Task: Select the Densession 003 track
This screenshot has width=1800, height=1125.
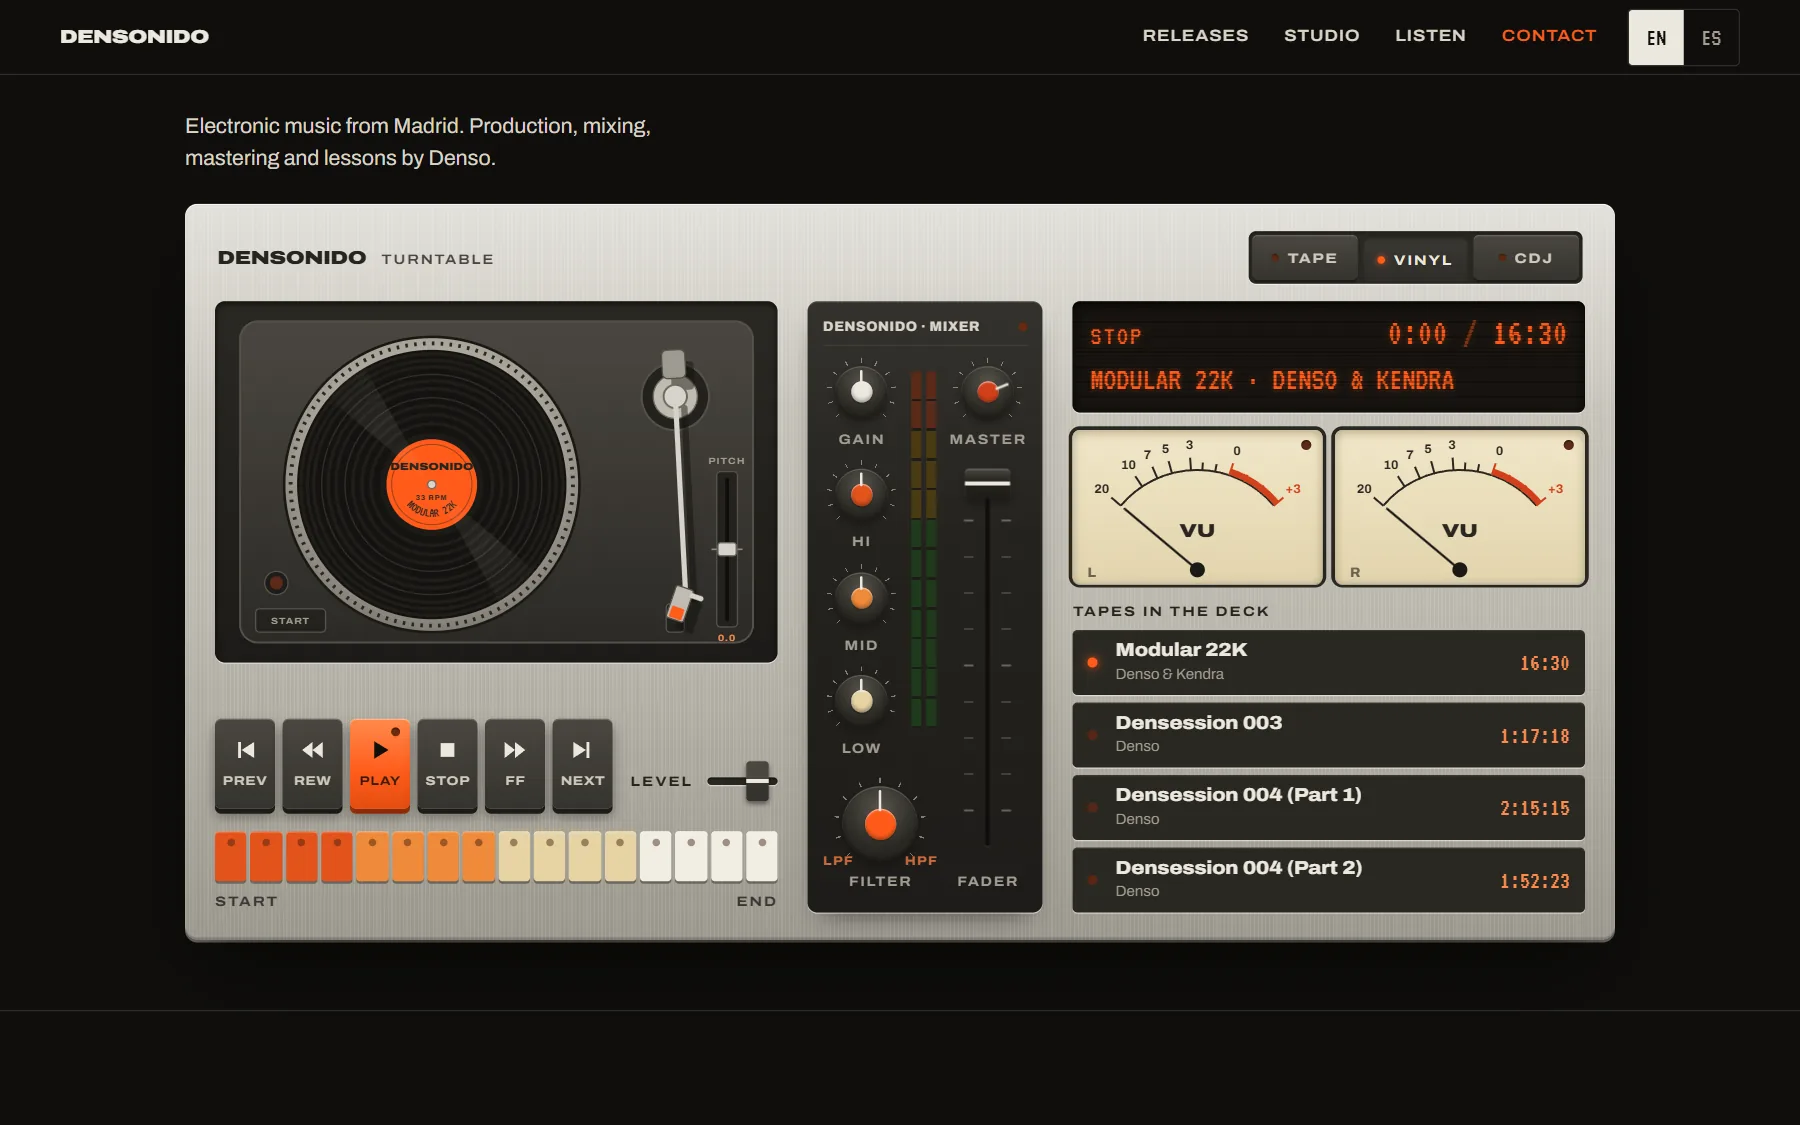Action: click(1328, 735)
